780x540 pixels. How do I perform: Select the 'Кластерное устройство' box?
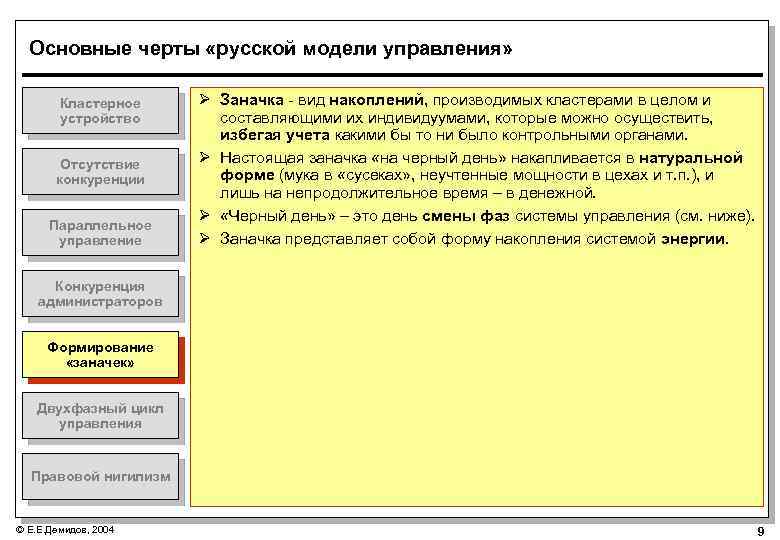(100, 111)
